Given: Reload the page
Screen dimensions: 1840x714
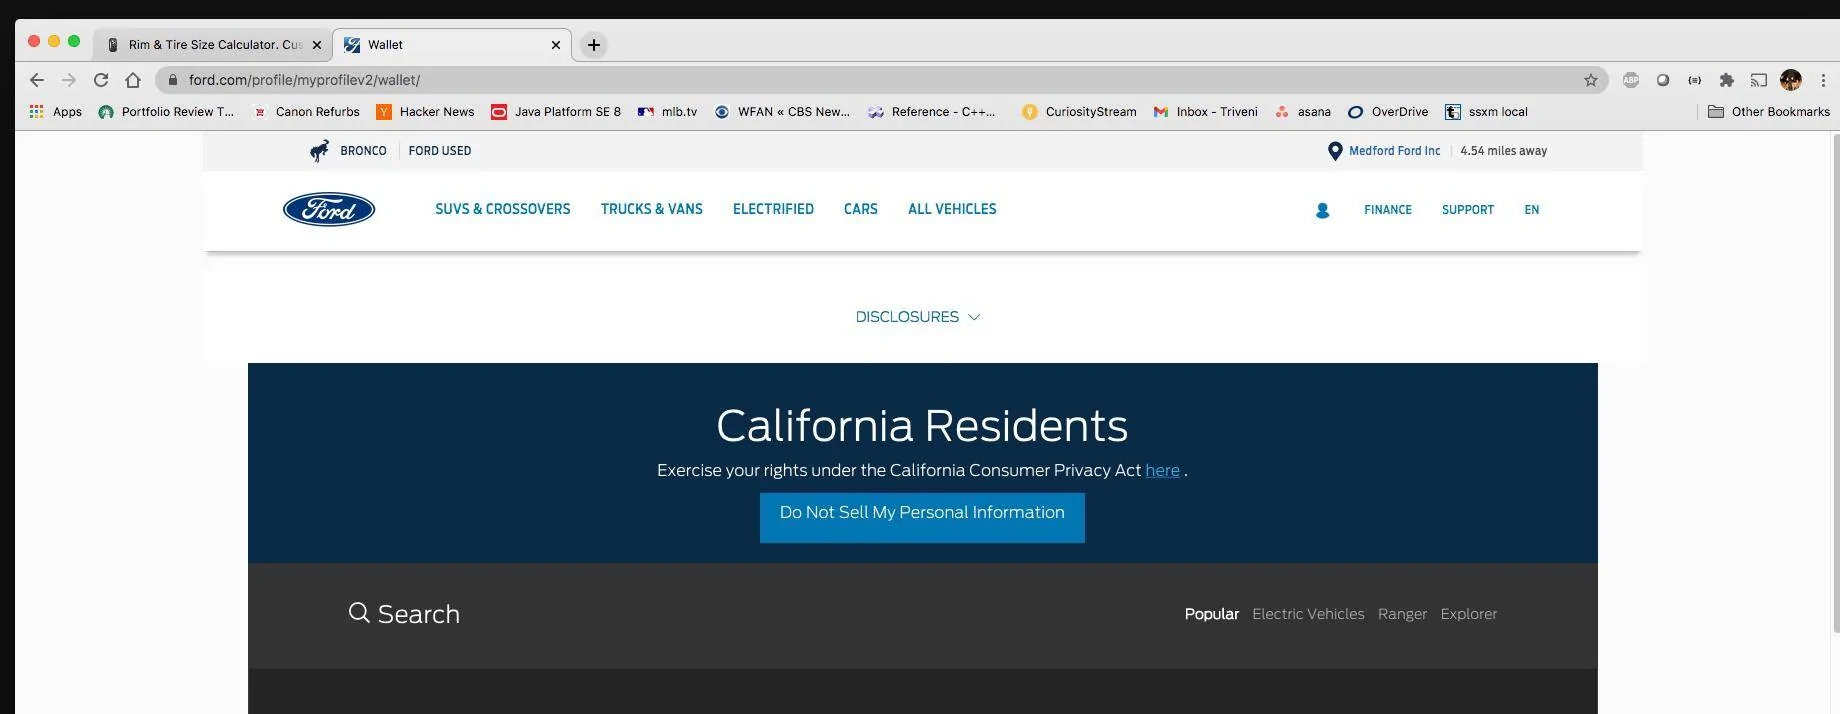Looking at the screenshot, I should click(101, 80).
